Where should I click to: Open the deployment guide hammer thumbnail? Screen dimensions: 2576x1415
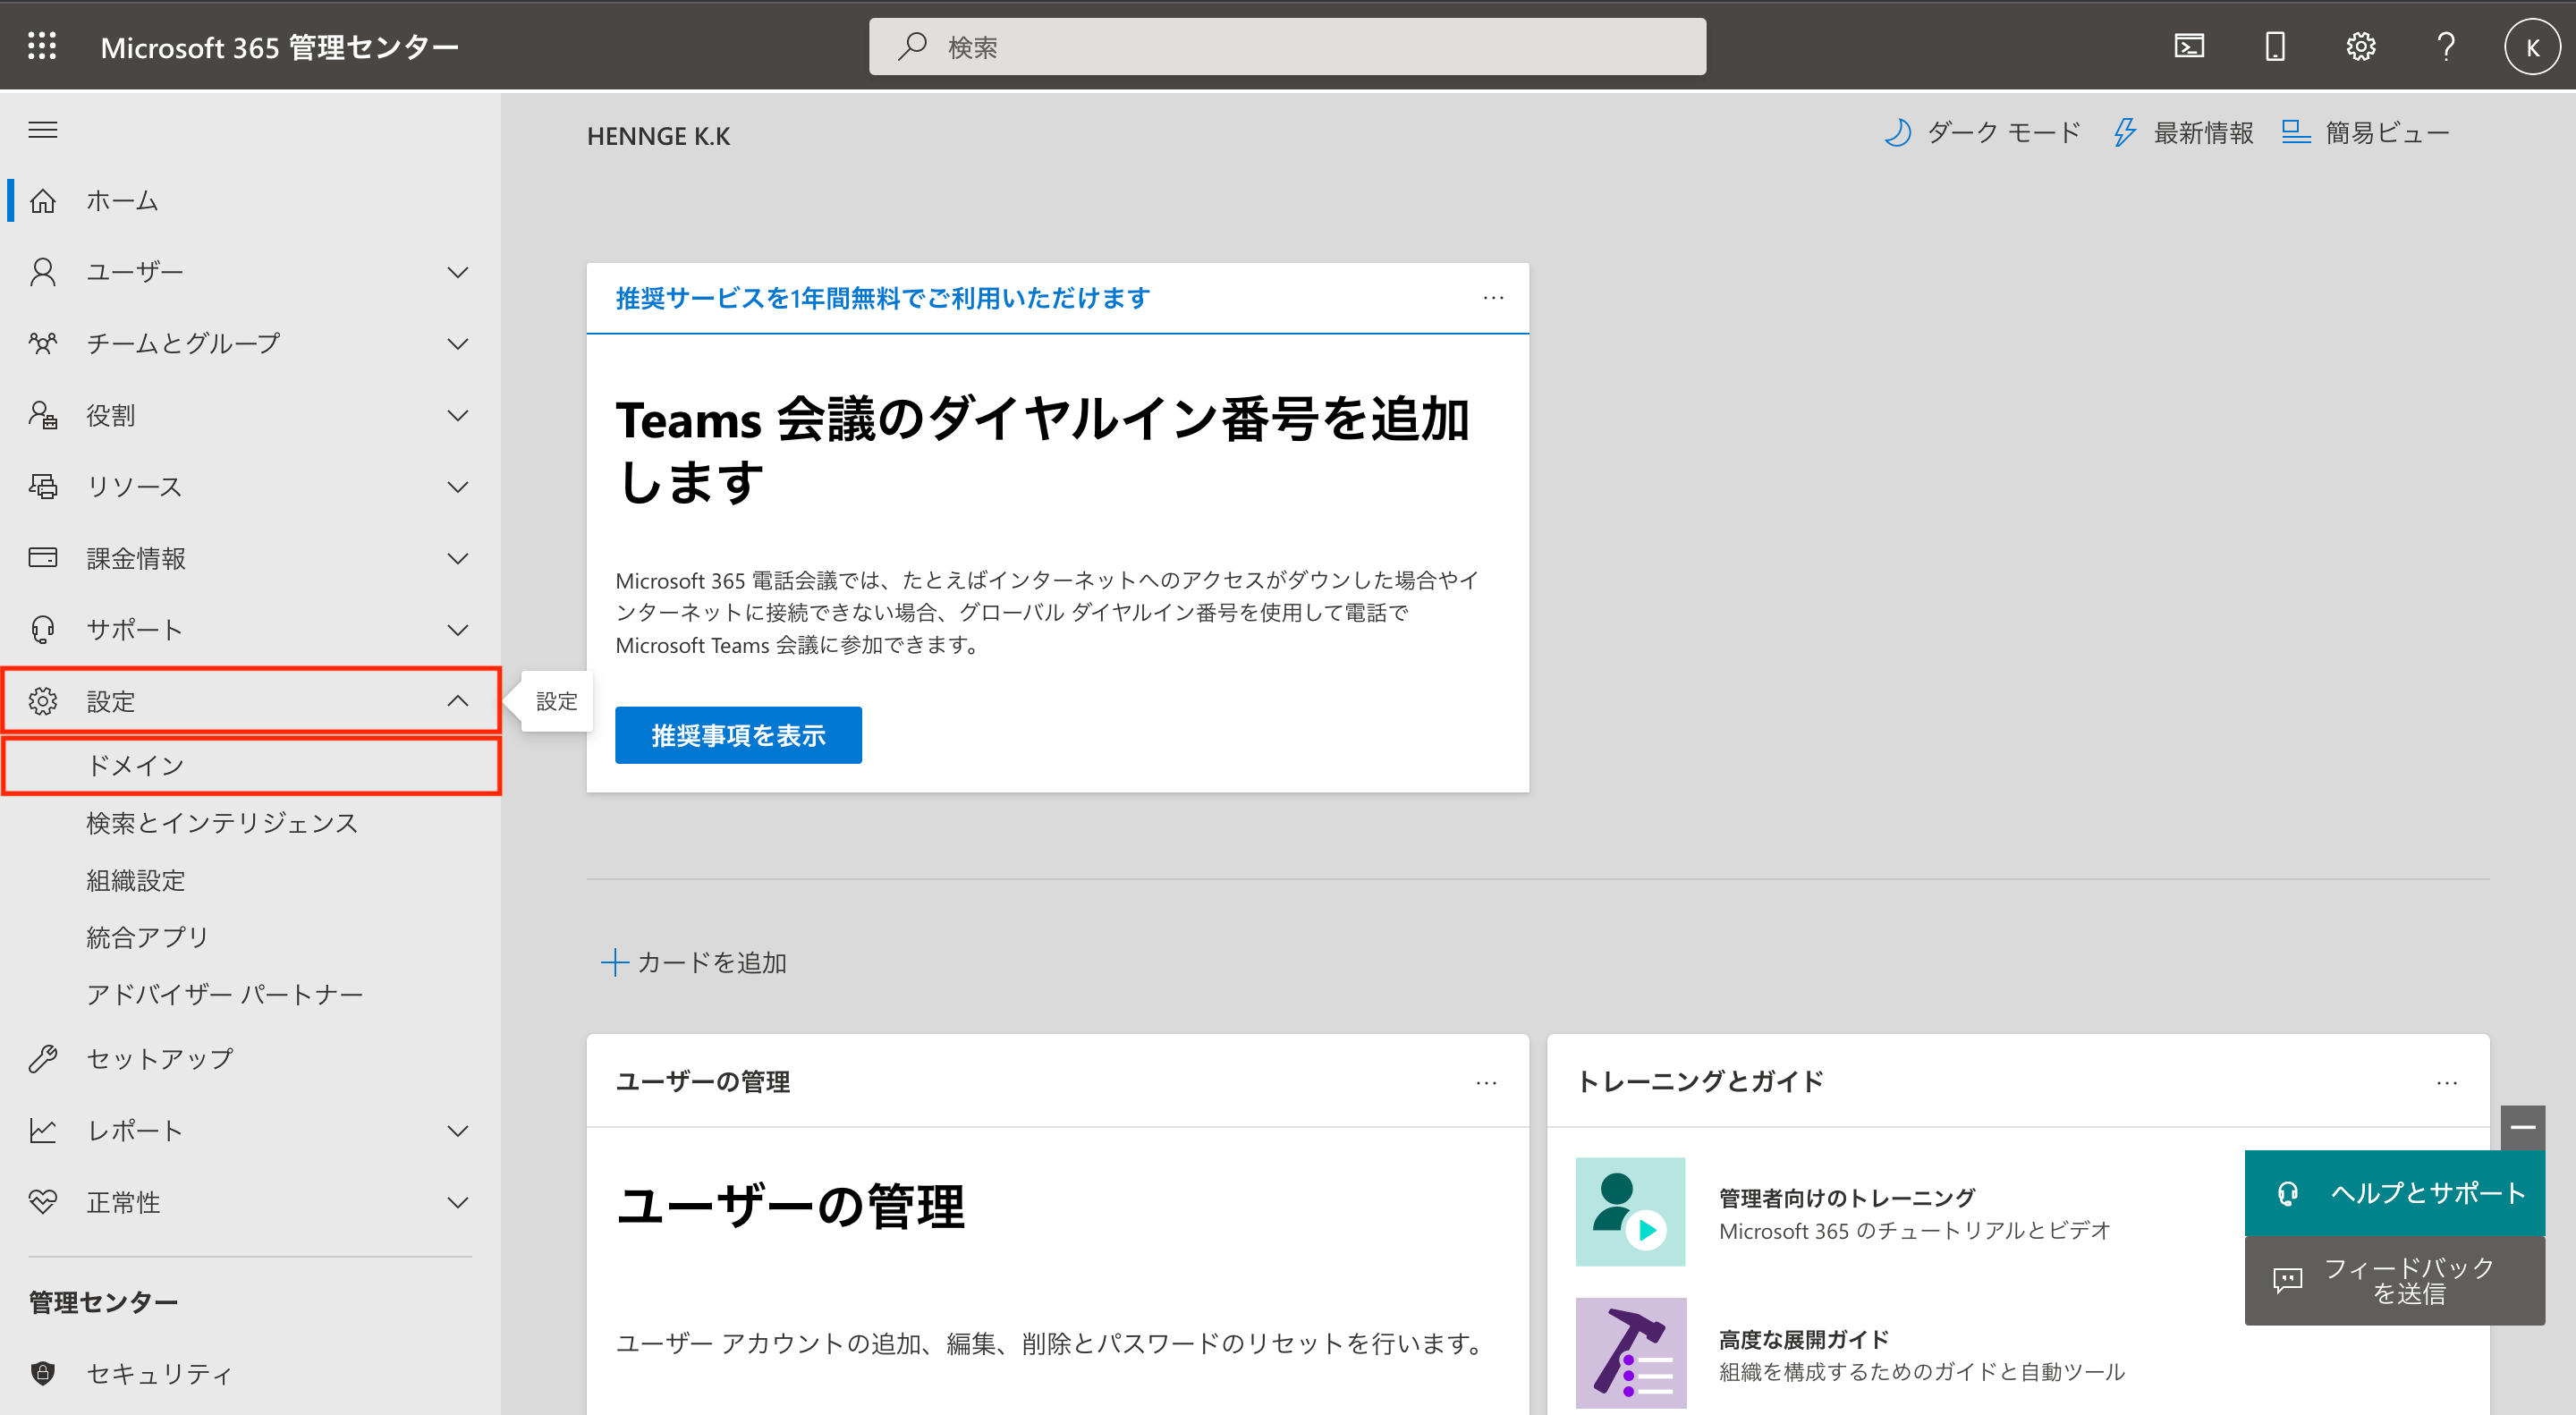1630,1353
